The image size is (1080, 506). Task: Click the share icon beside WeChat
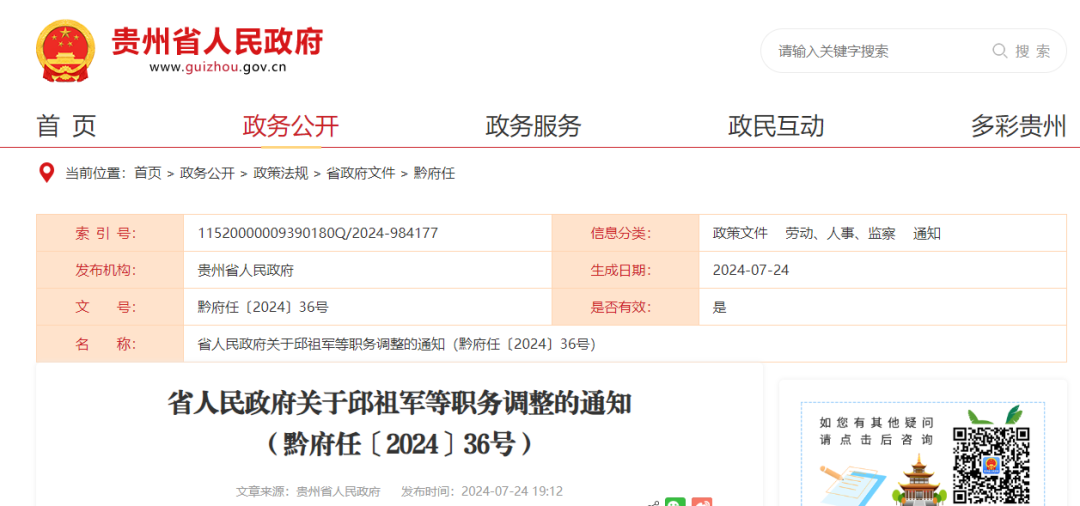click(652, 502)
